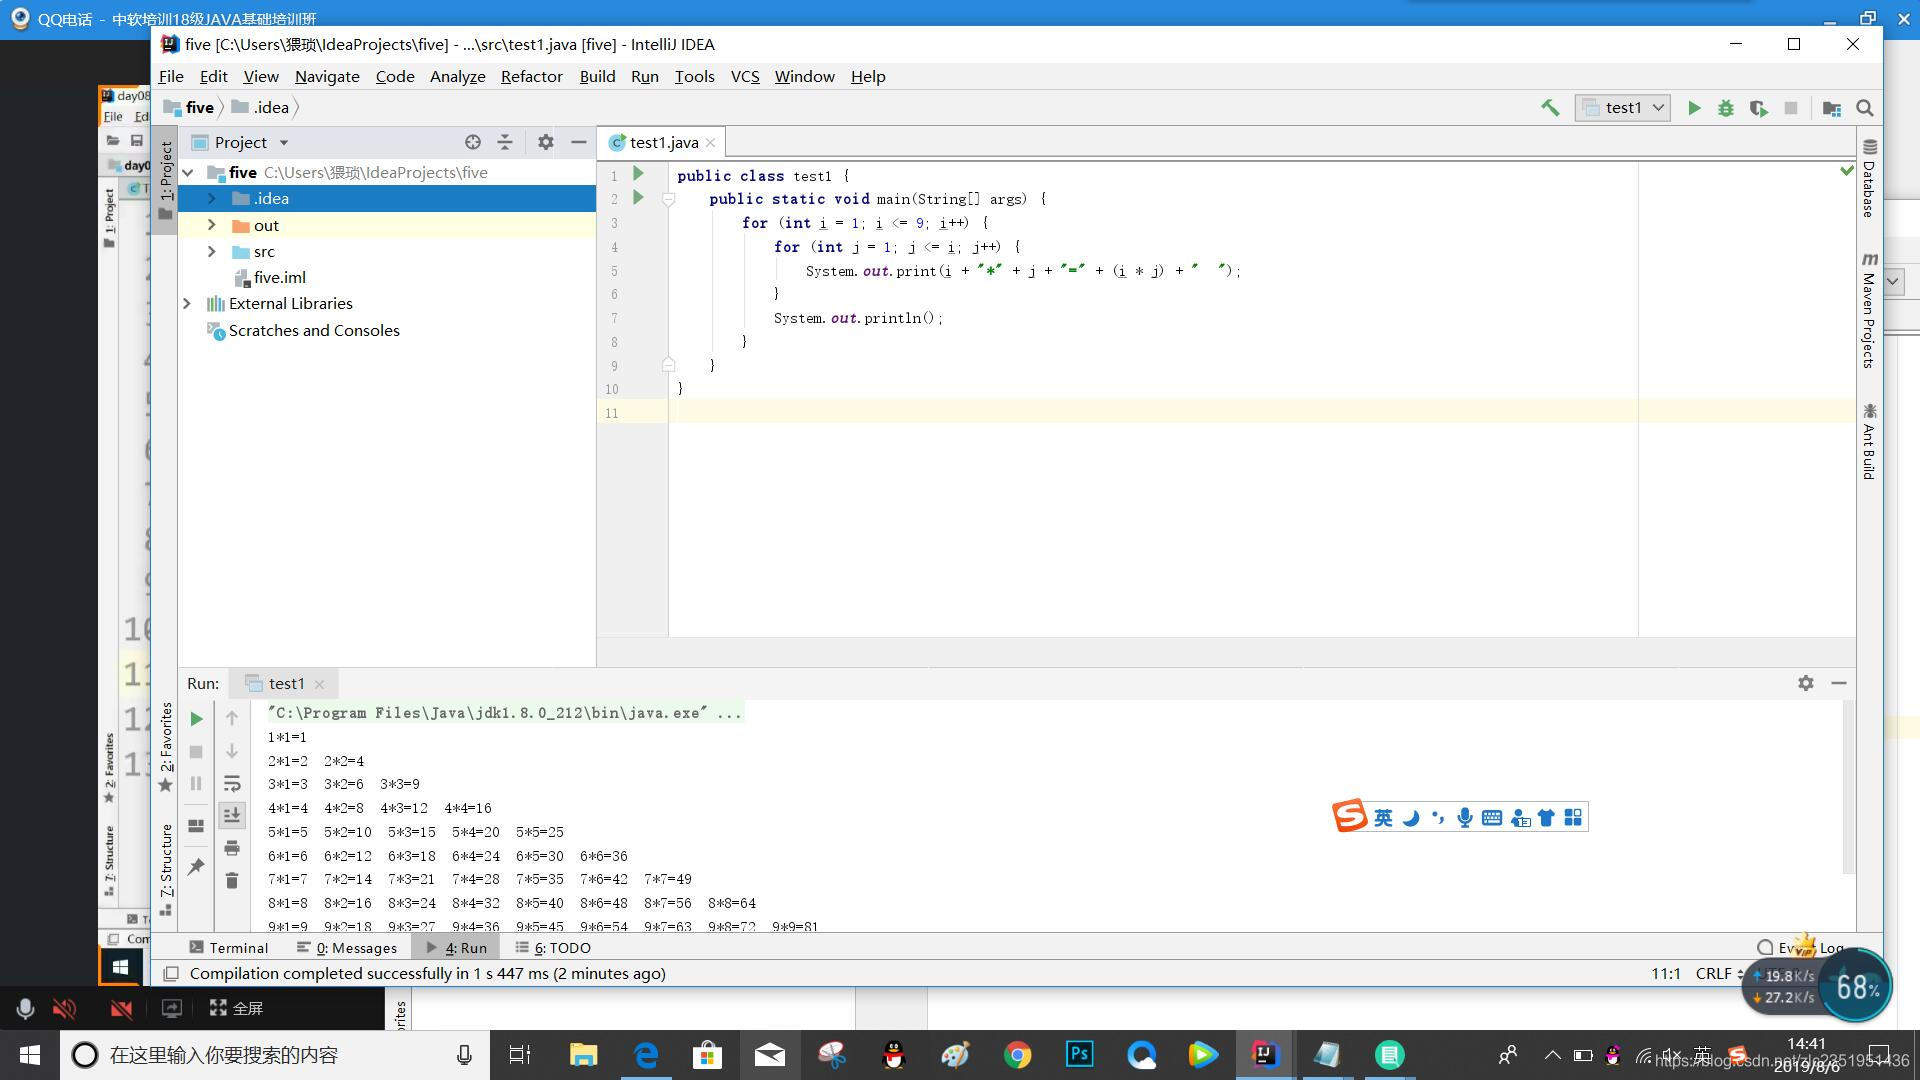Open the Terminal tool window
Screen dimensions: 1920x1080
pos(229,947)
